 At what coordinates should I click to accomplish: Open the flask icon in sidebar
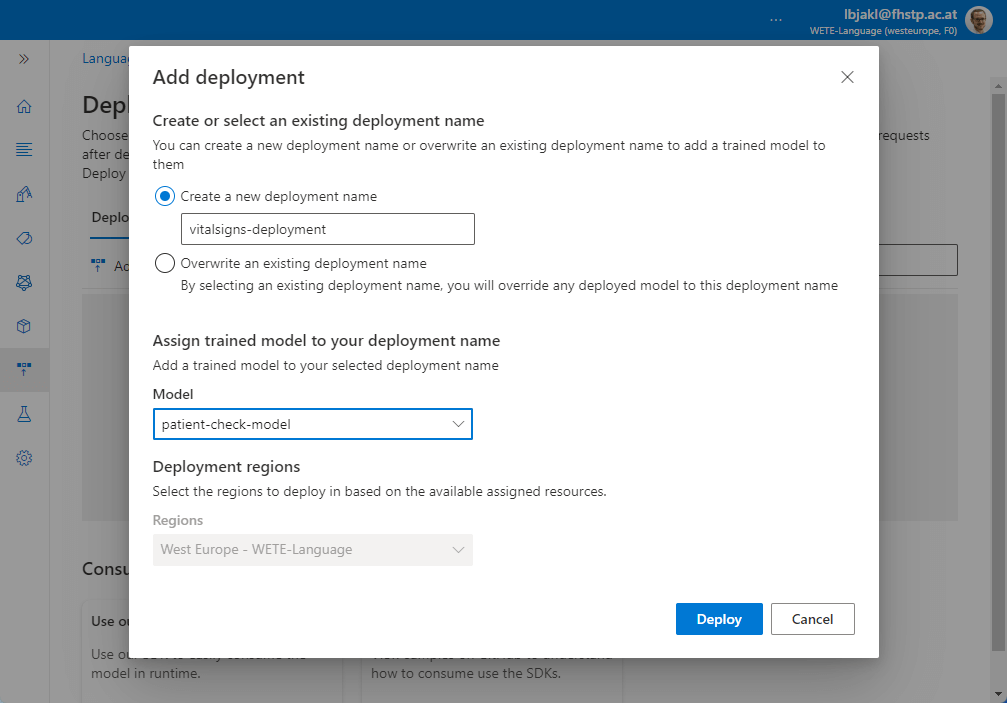click(24, 414)
